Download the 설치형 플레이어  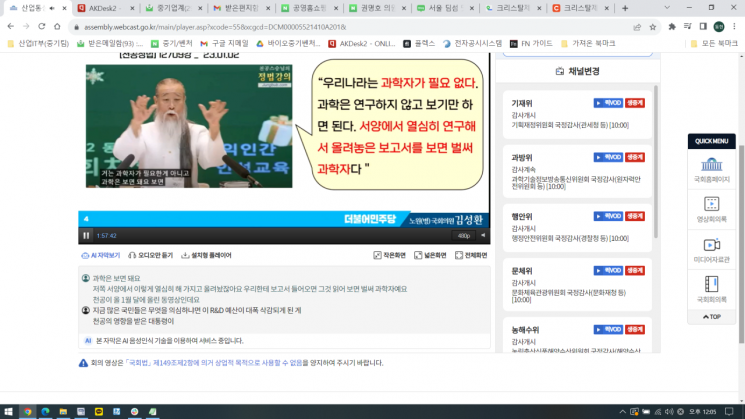pyautogui.click(x=206, y=256)
